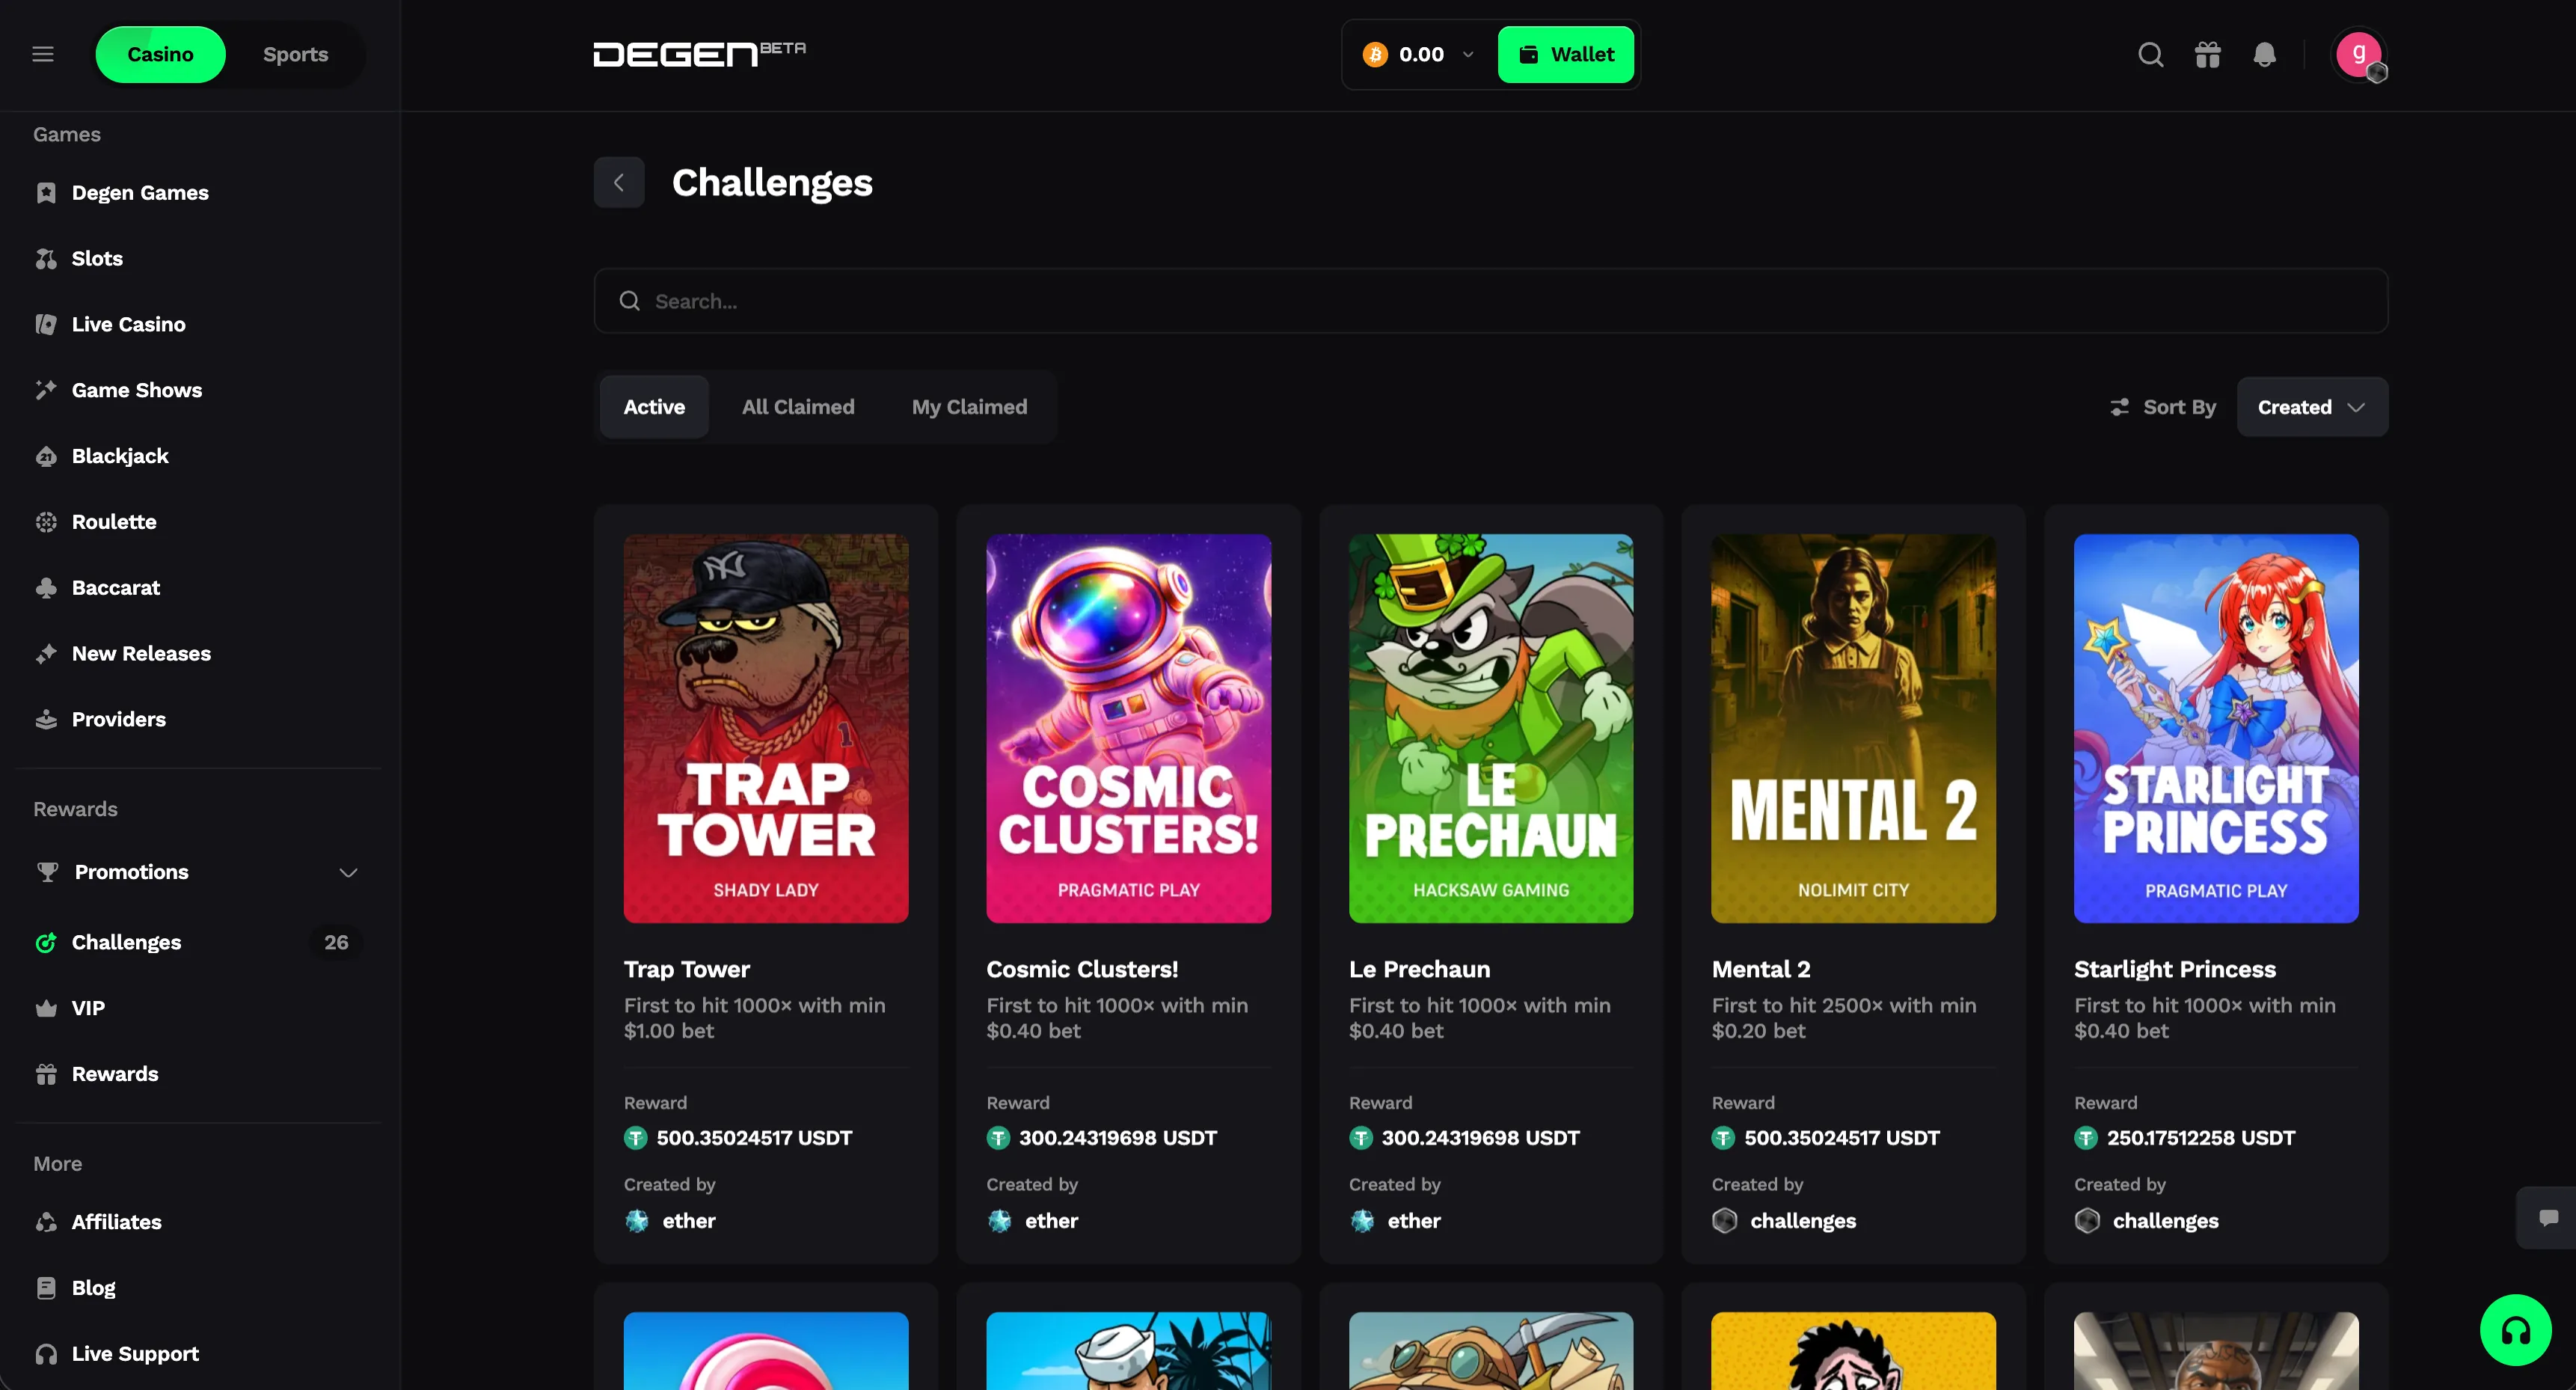Select the My Claimed tab

969,407
